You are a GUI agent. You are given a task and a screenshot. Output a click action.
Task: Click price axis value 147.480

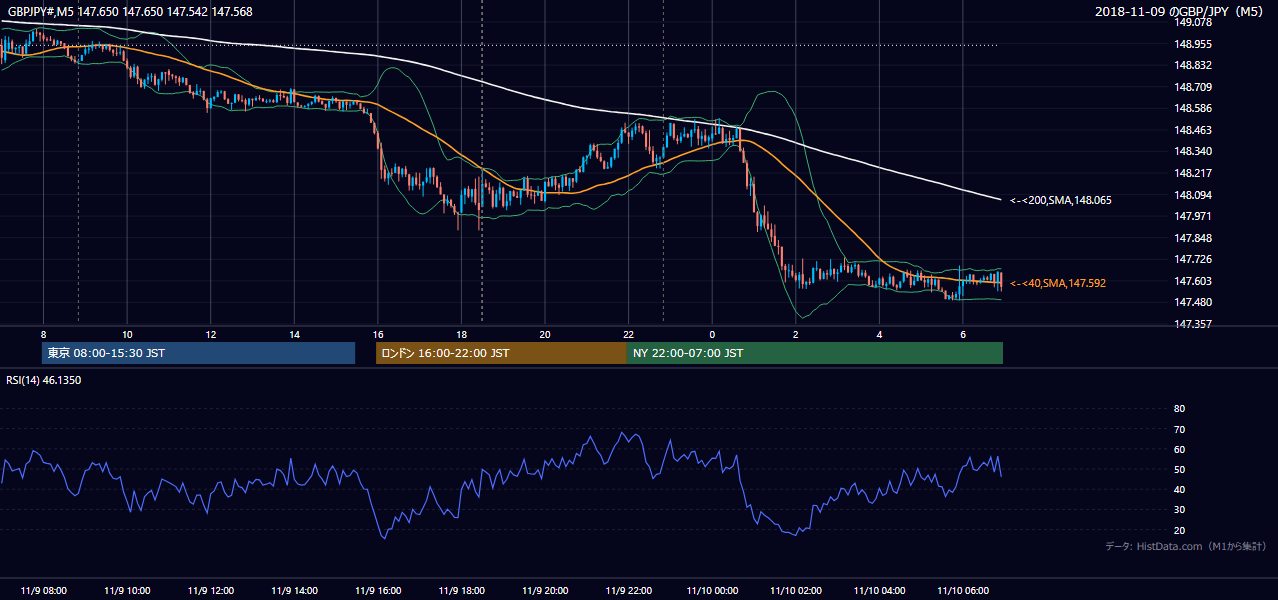1194,302
